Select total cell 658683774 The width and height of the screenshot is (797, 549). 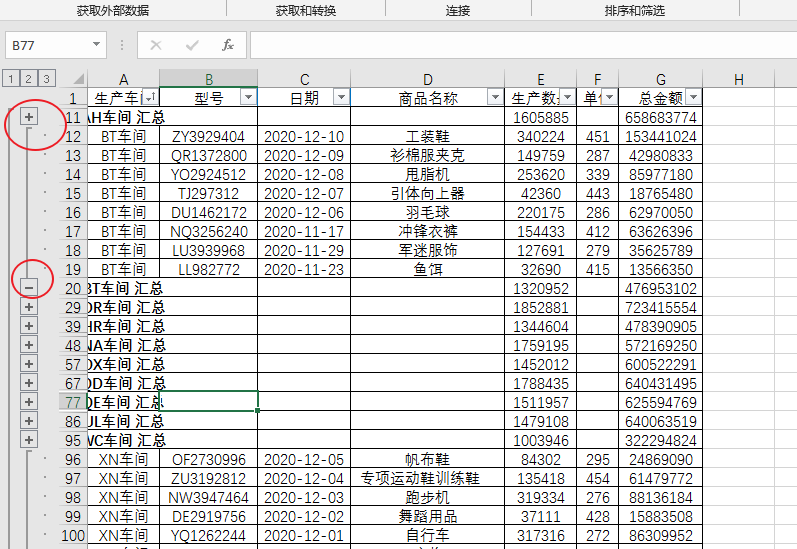[660, 117]
